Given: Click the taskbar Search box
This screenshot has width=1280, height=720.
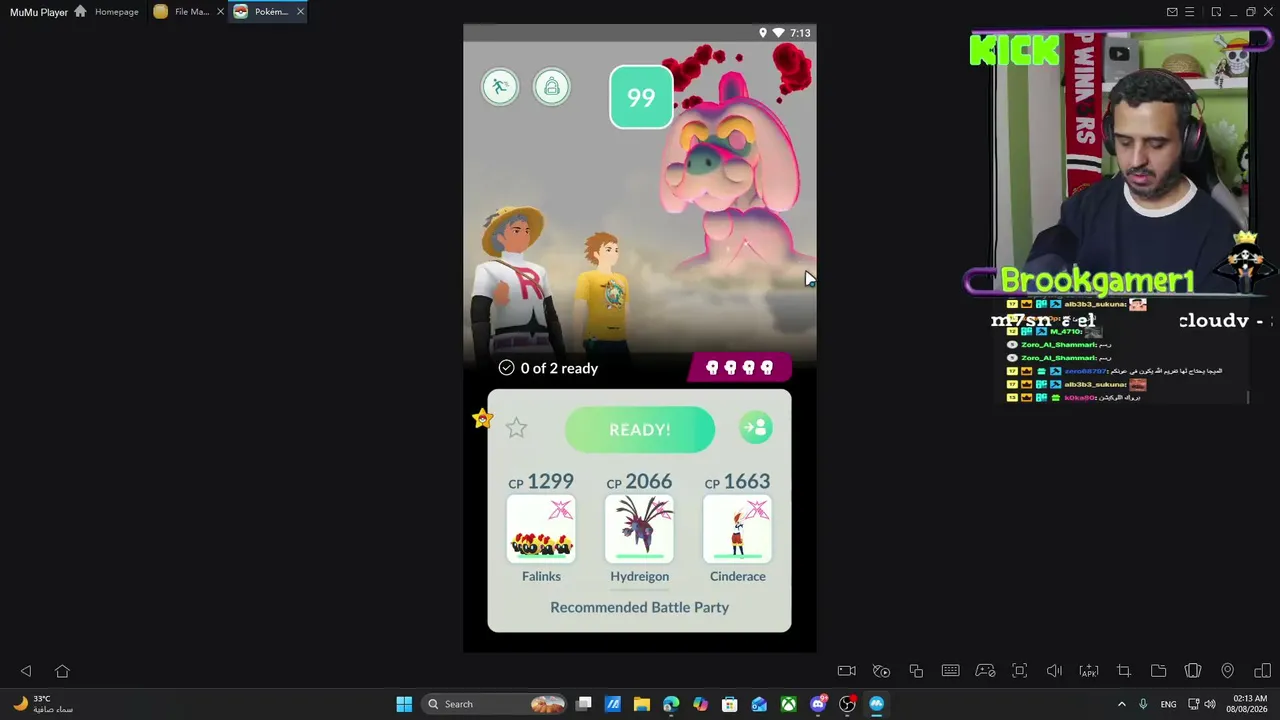Looking at the screenshot, I should coord(494,704).
